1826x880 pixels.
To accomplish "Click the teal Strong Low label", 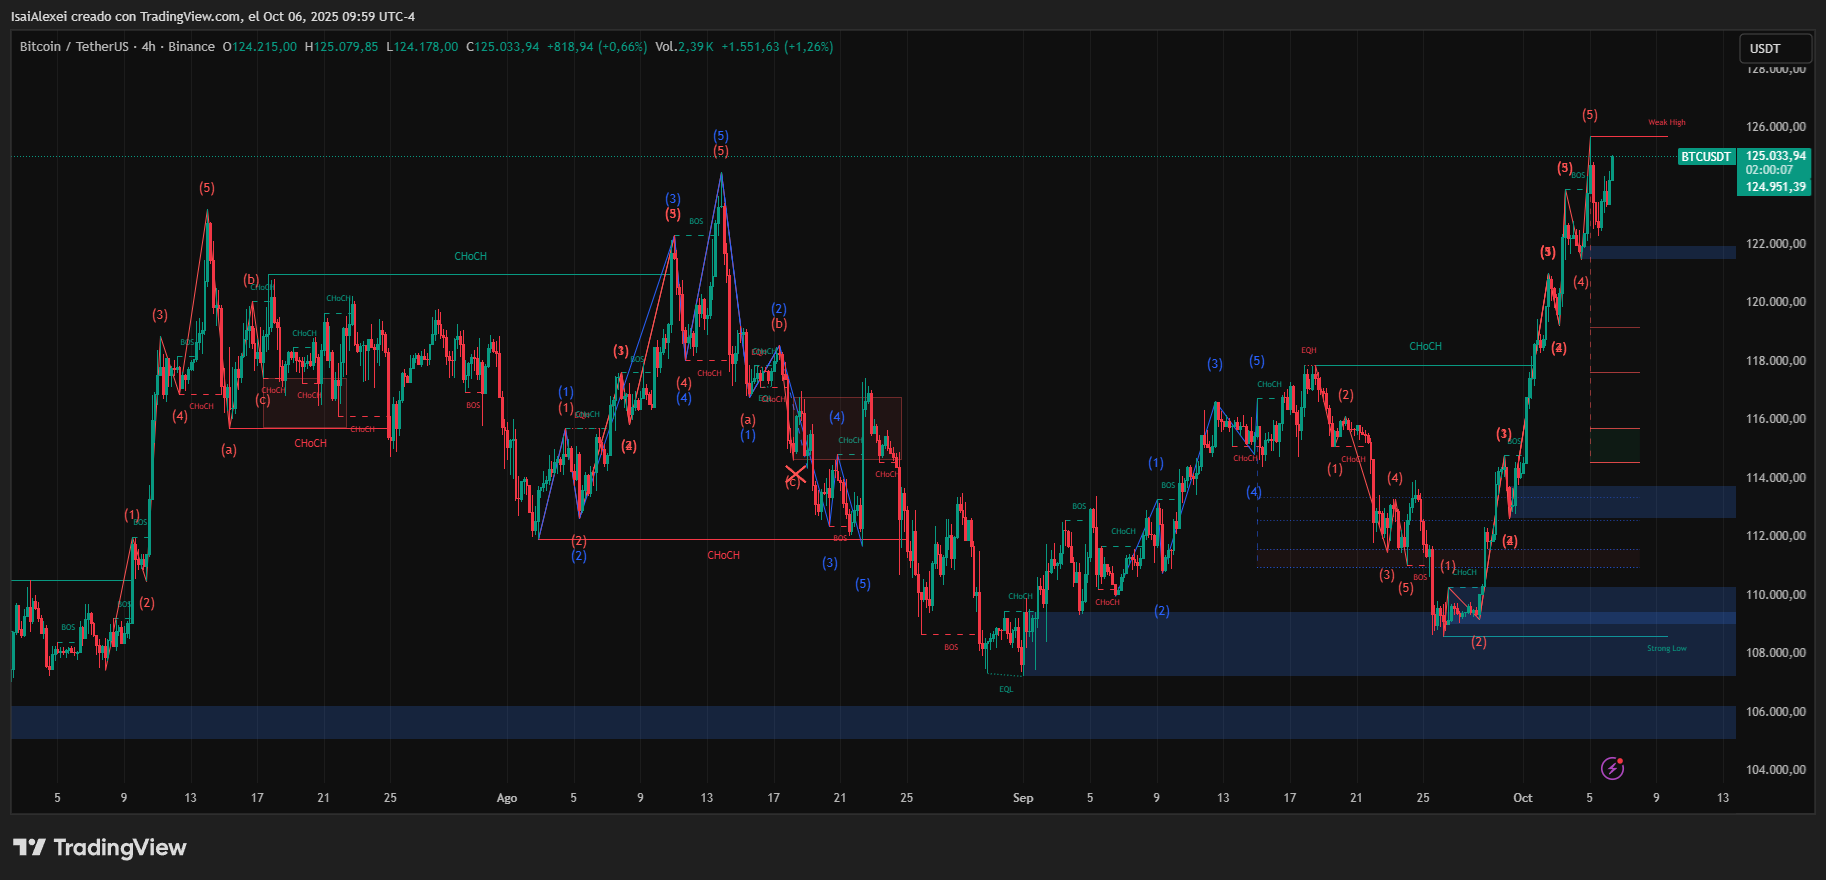I will click(x=1666, y=649).
